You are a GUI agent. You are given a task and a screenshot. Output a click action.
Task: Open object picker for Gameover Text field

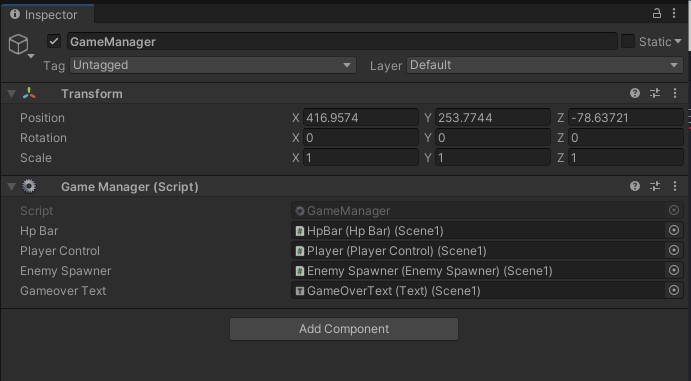[674, 290]
